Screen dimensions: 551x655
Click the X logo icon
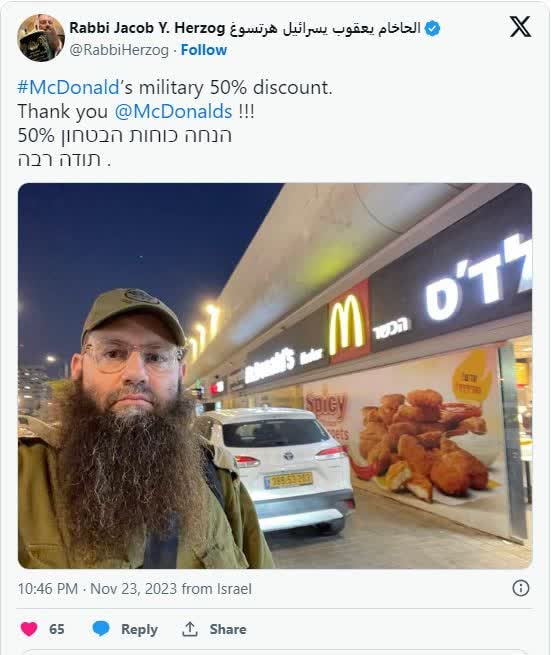tap(520, 27)
